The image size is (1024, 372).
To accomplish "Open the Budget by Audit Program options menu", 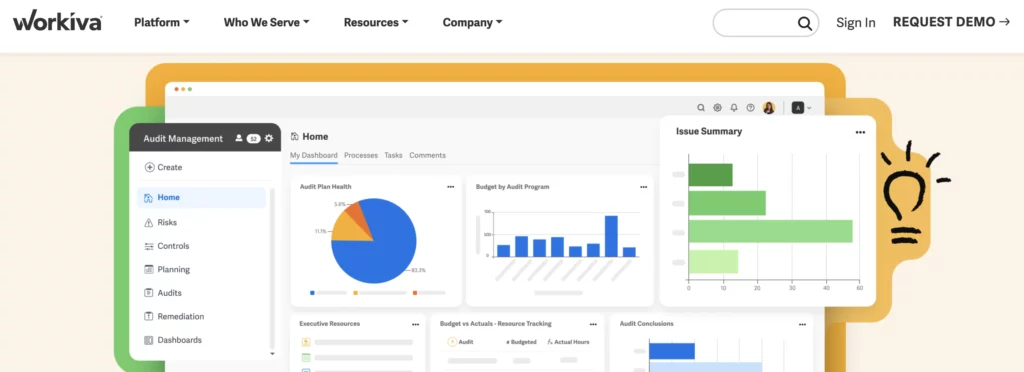I will click(x=643, y=187).
